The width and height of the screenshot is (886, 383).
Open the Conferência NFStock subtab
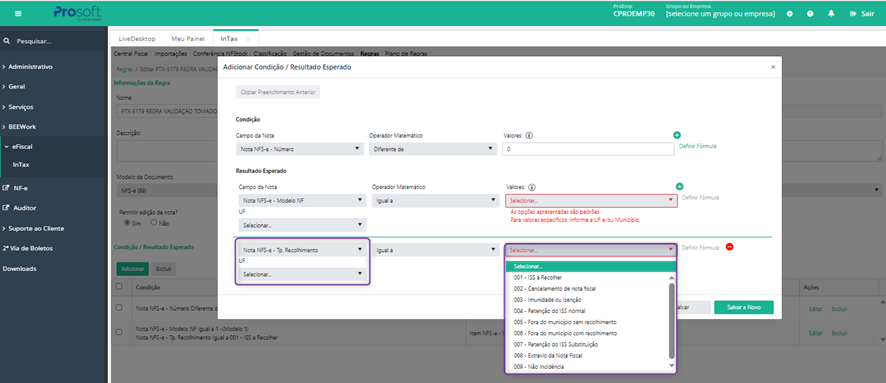click(x=220, y=54)
